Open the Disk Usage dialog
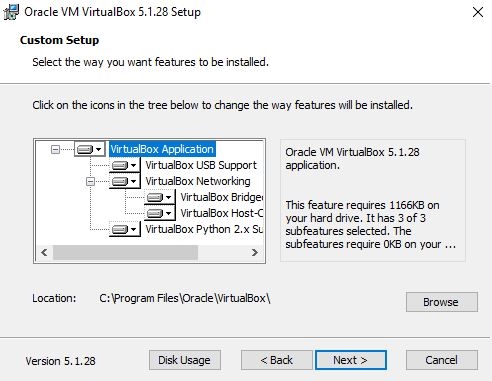492x381 pixels. [x=185, y=360]
